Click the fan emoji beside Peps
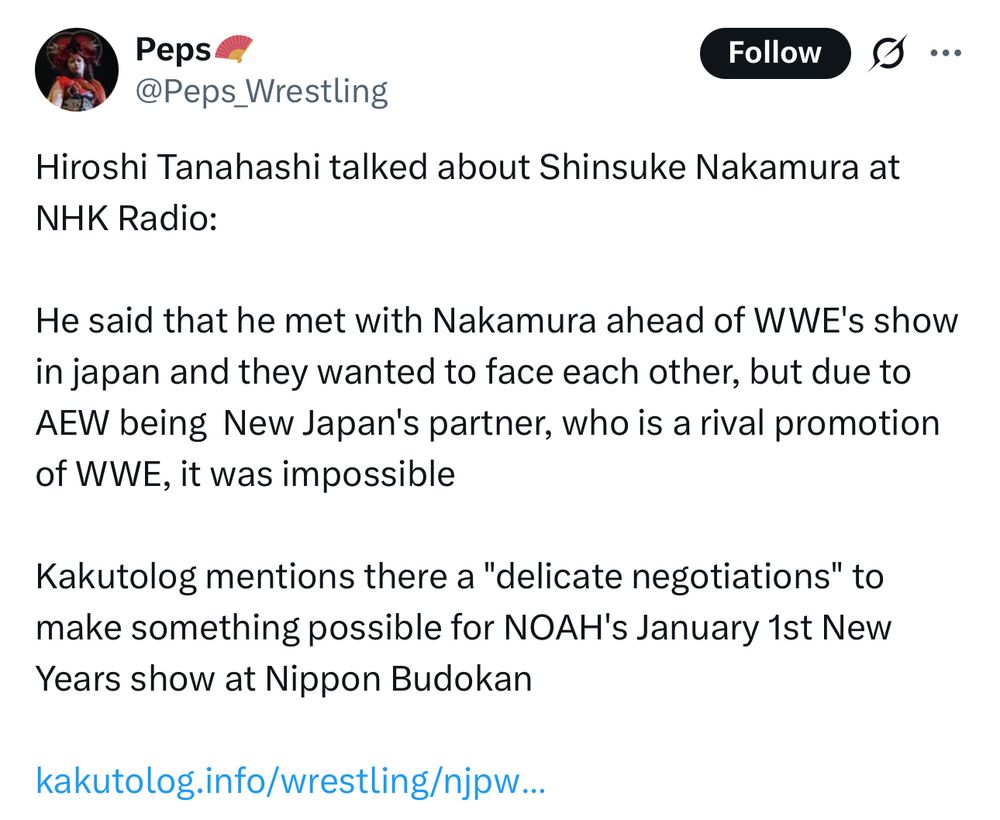 [235, 48]
